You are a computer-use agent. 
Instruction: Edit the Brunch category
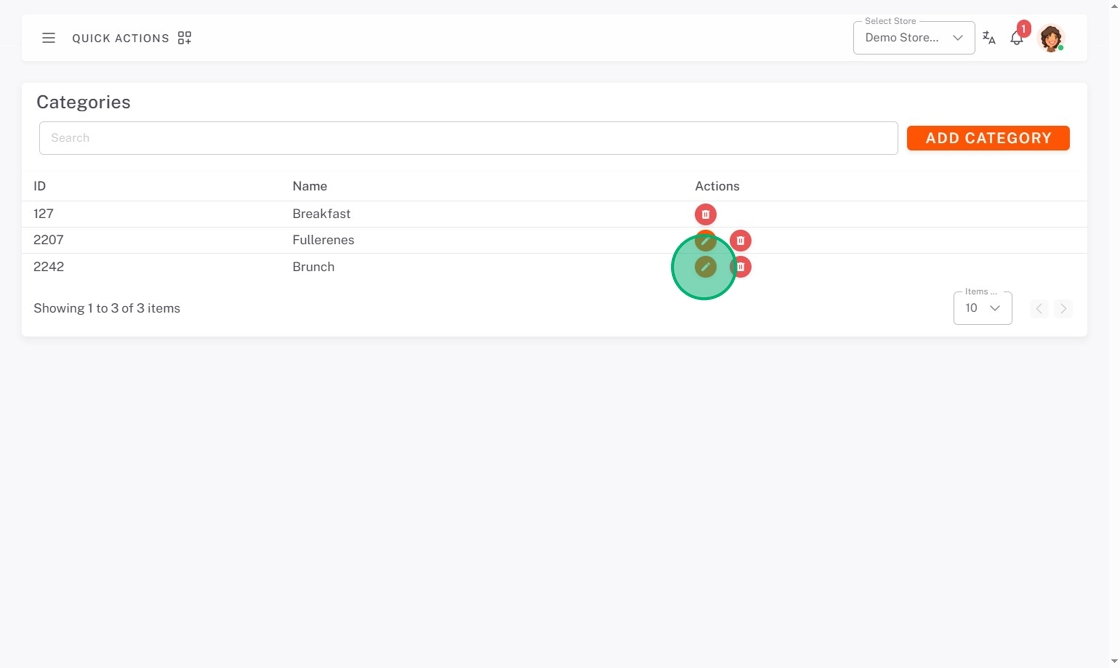(705, 267)
